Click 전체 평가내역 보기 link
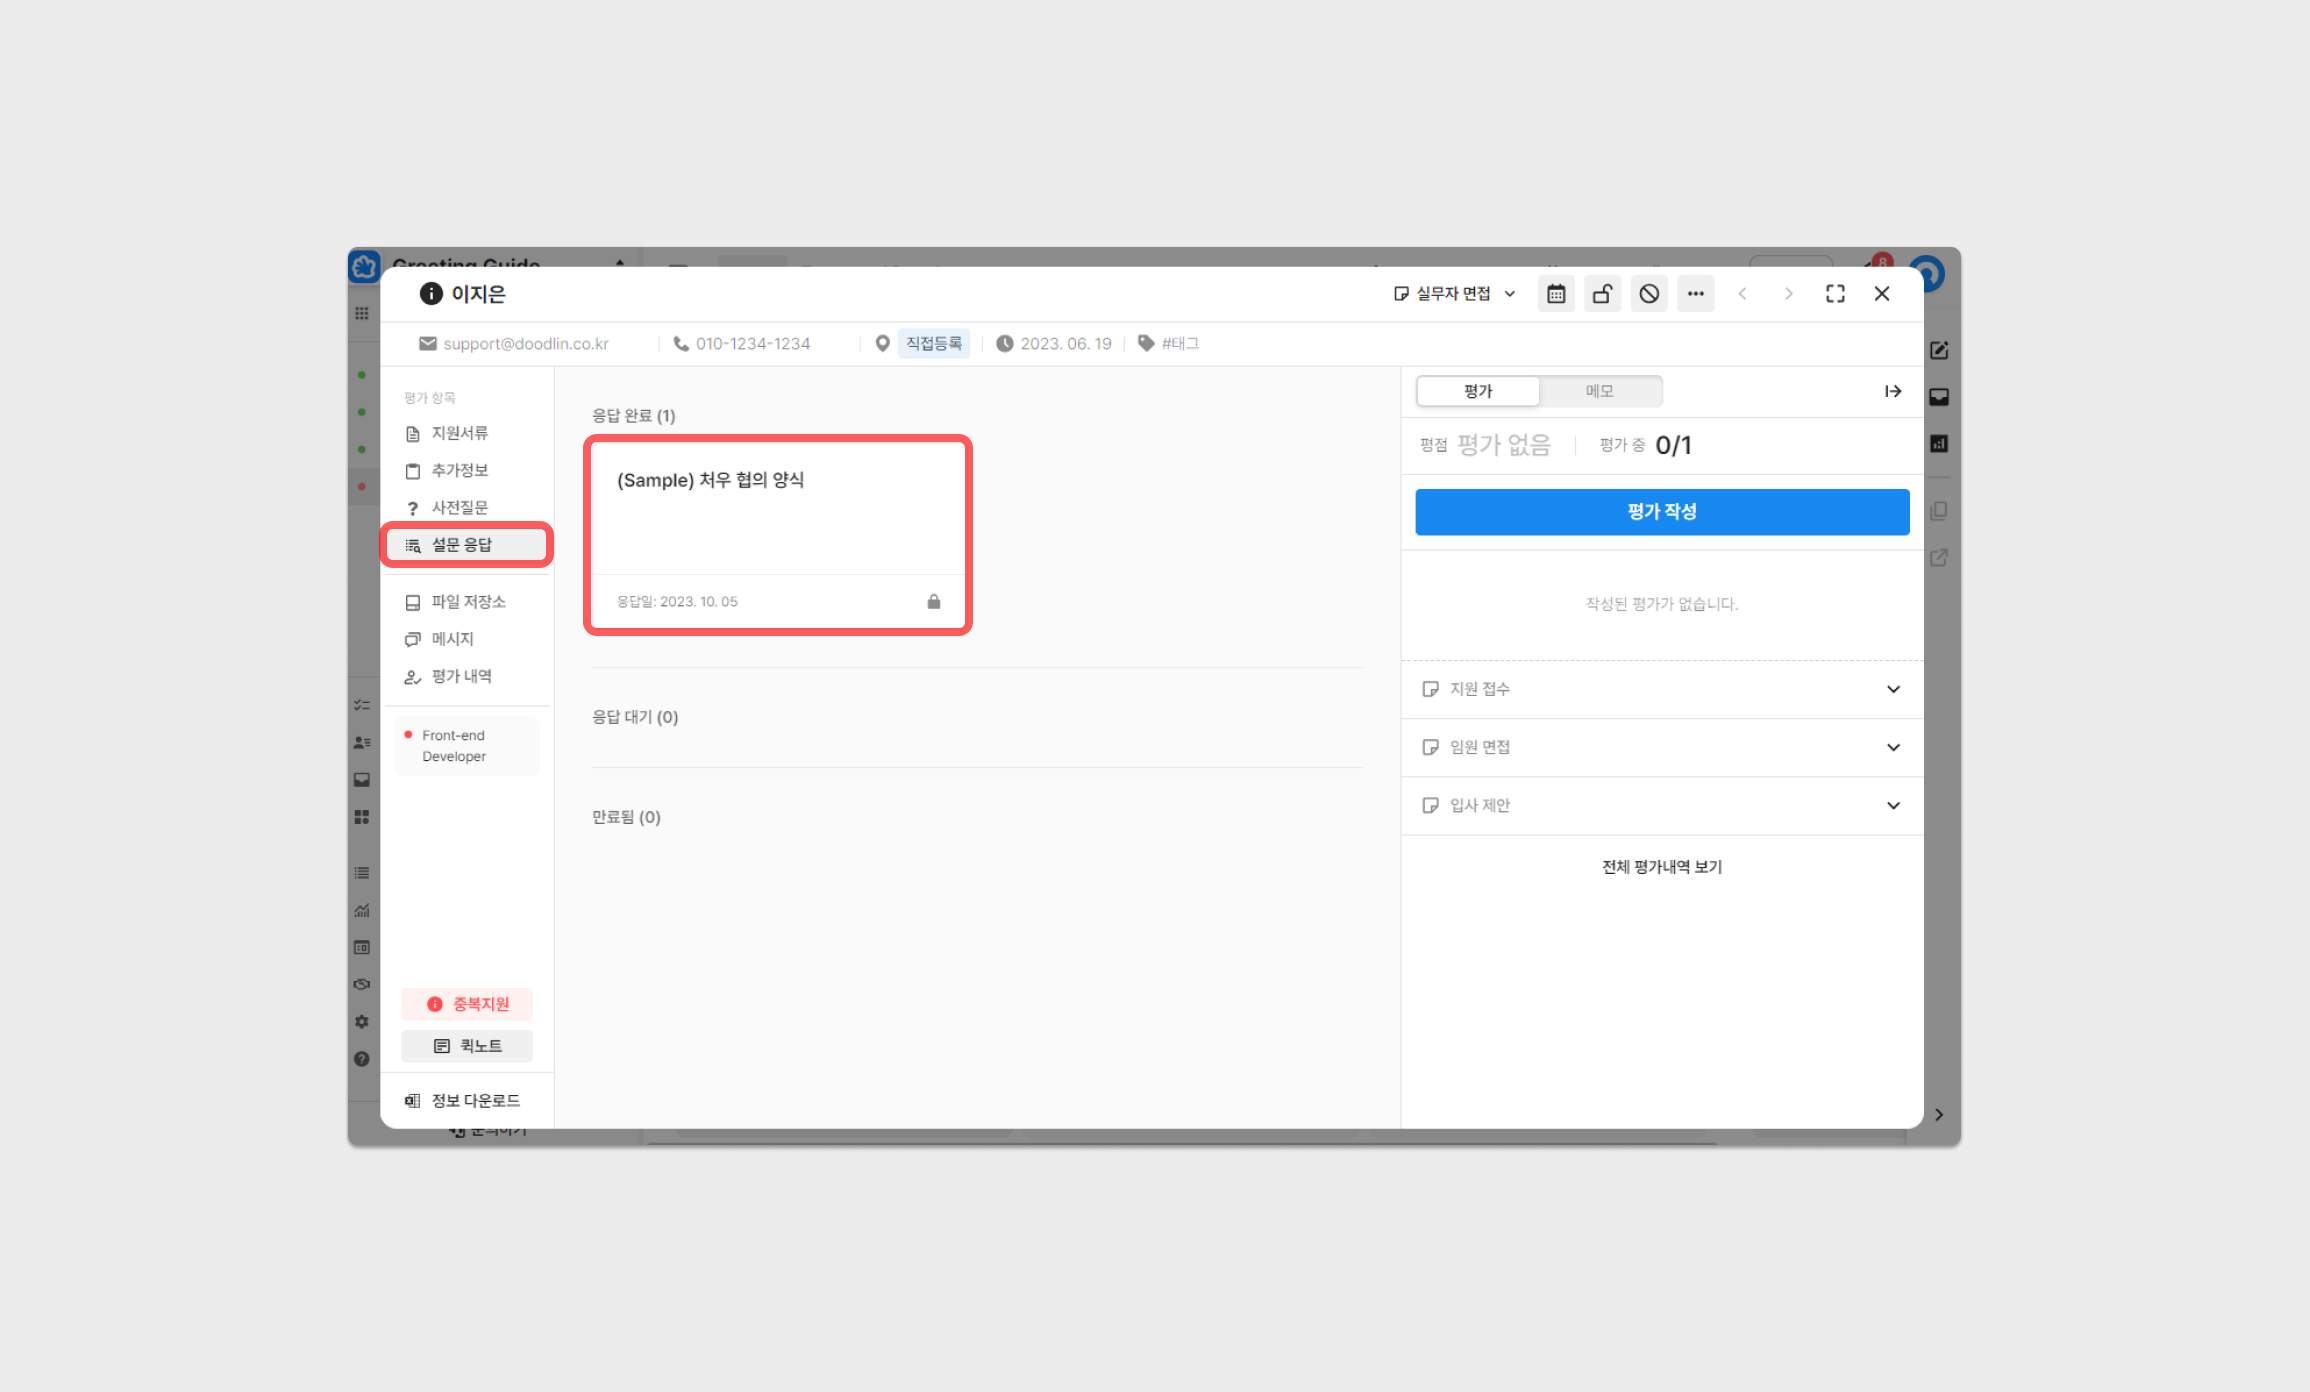 (x=1661, y=867)
